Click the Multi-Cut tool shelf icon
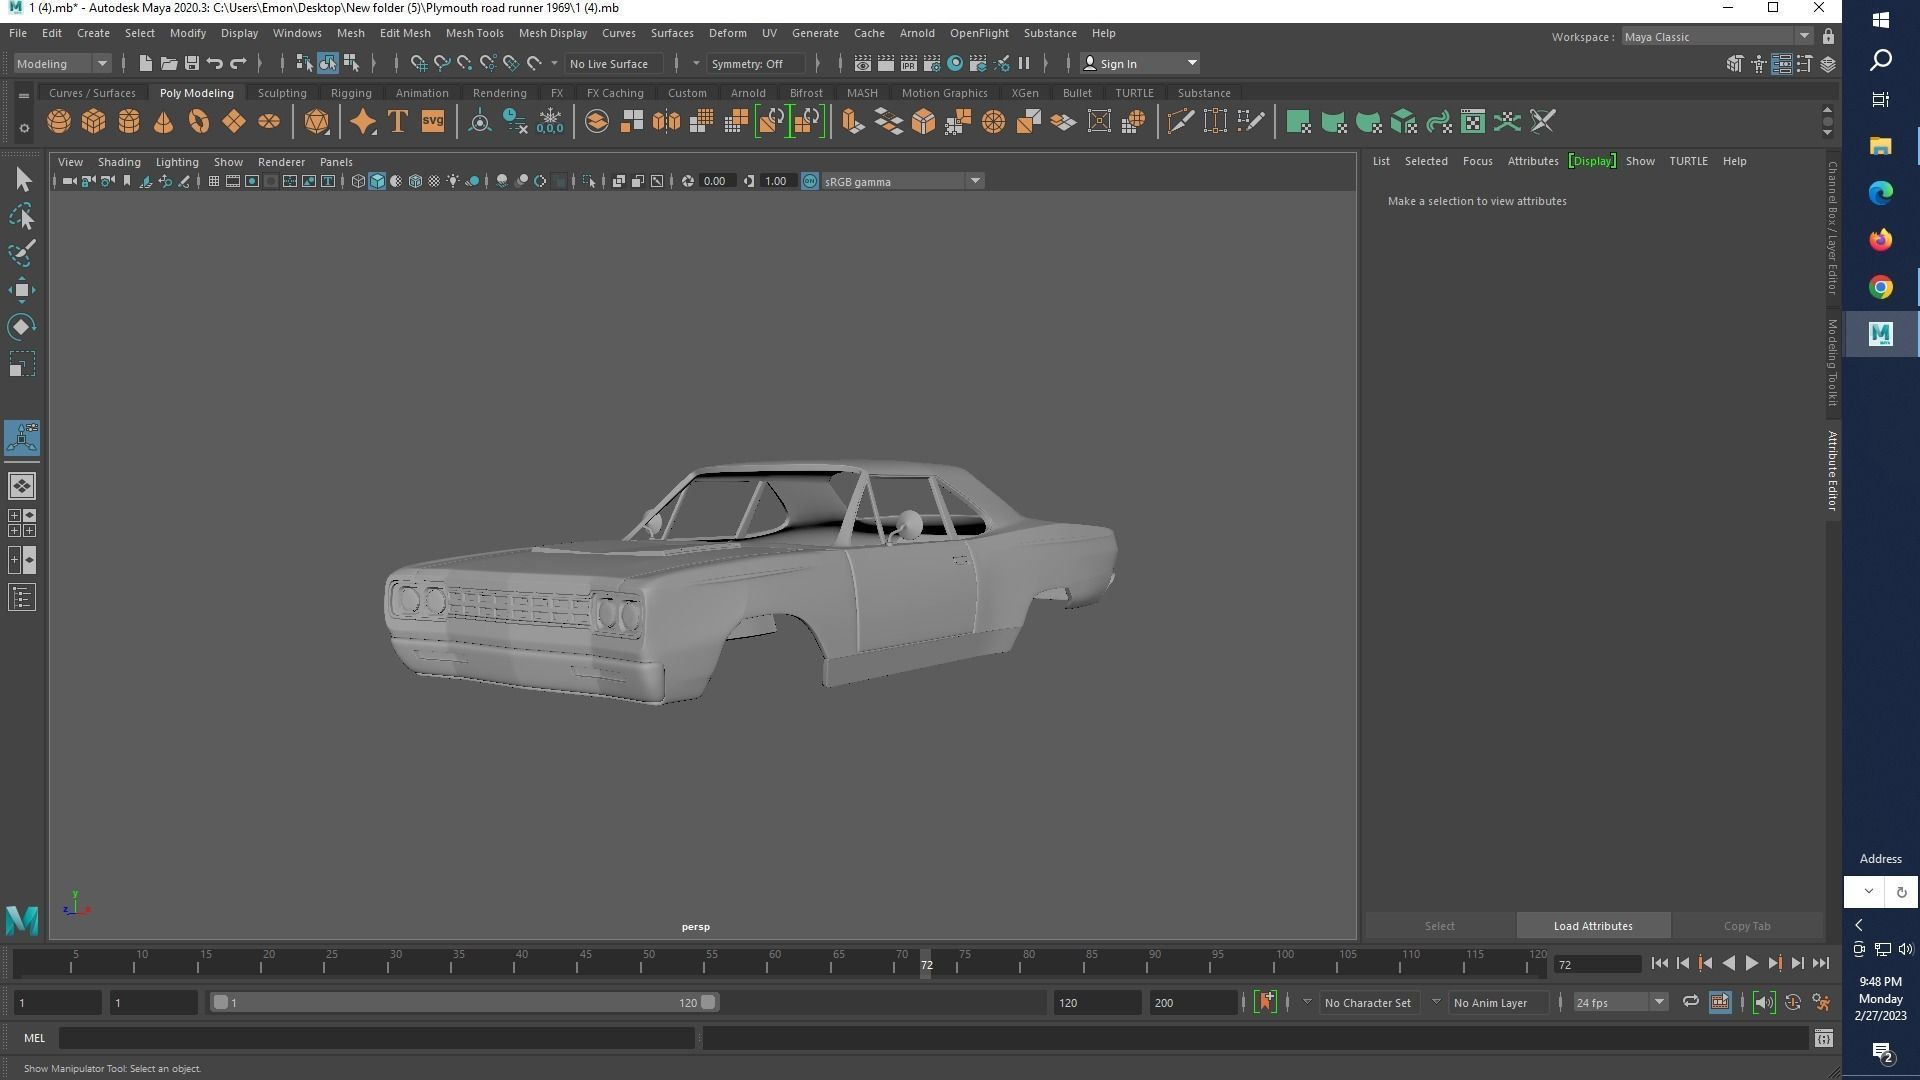Image resolution: width=1920 pixels, height=1080 pixels. 1180,122
